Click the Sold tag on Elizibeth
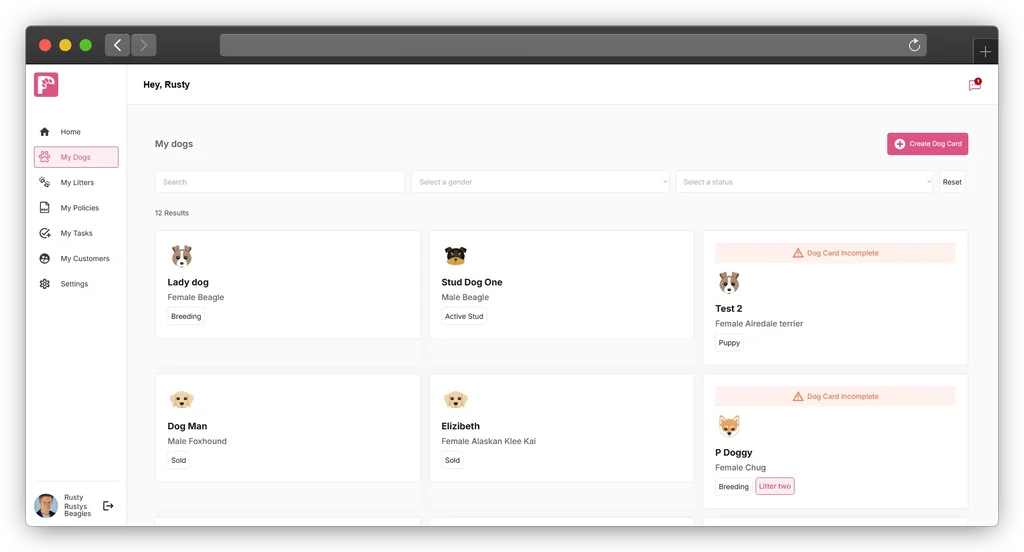1024x552 pixels. [x=452, y=460]
